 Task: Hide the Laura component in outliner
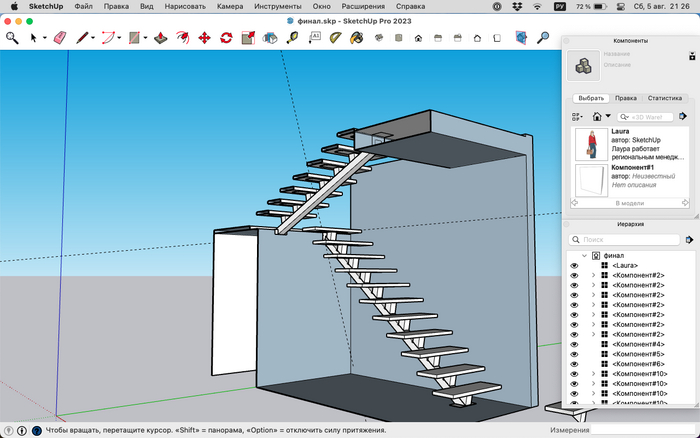[x=574, y=265]
